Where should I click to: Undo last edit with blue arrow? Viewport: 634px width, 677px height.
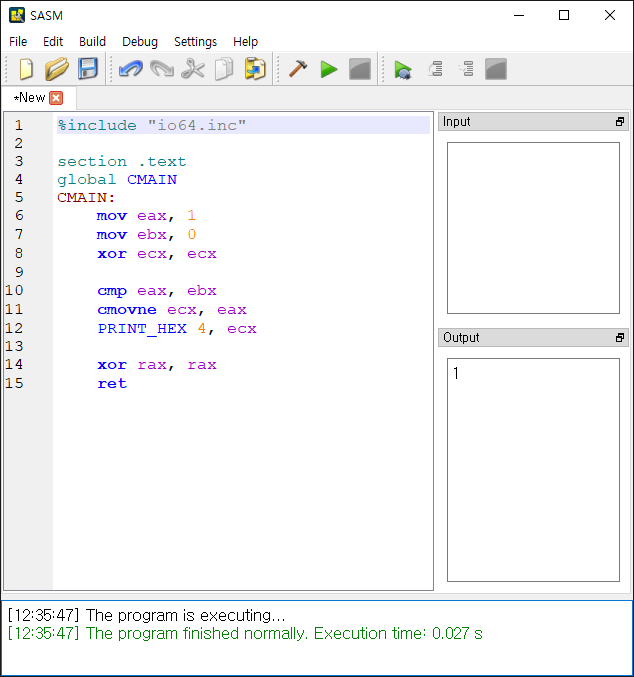[x=130, y=69]
